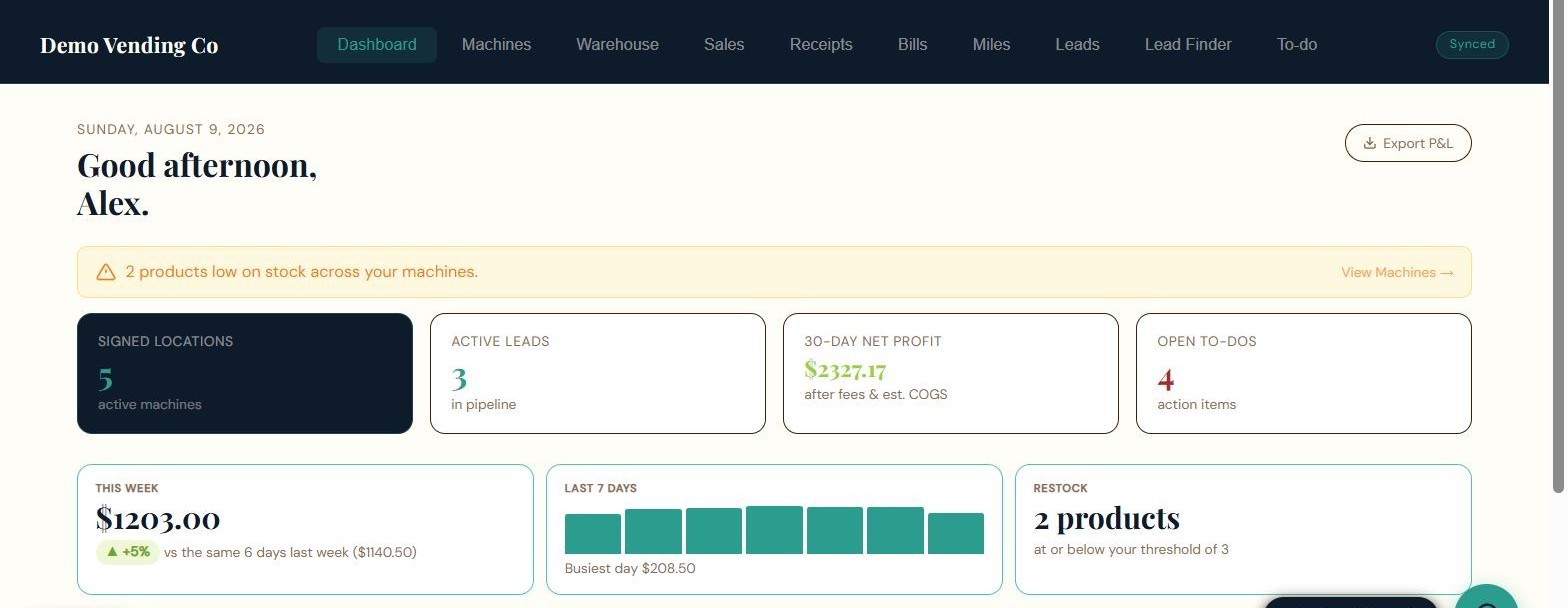The image size is (1568, 608).
Task: Open the Sales tab
Action: click(x=724, y=45)
